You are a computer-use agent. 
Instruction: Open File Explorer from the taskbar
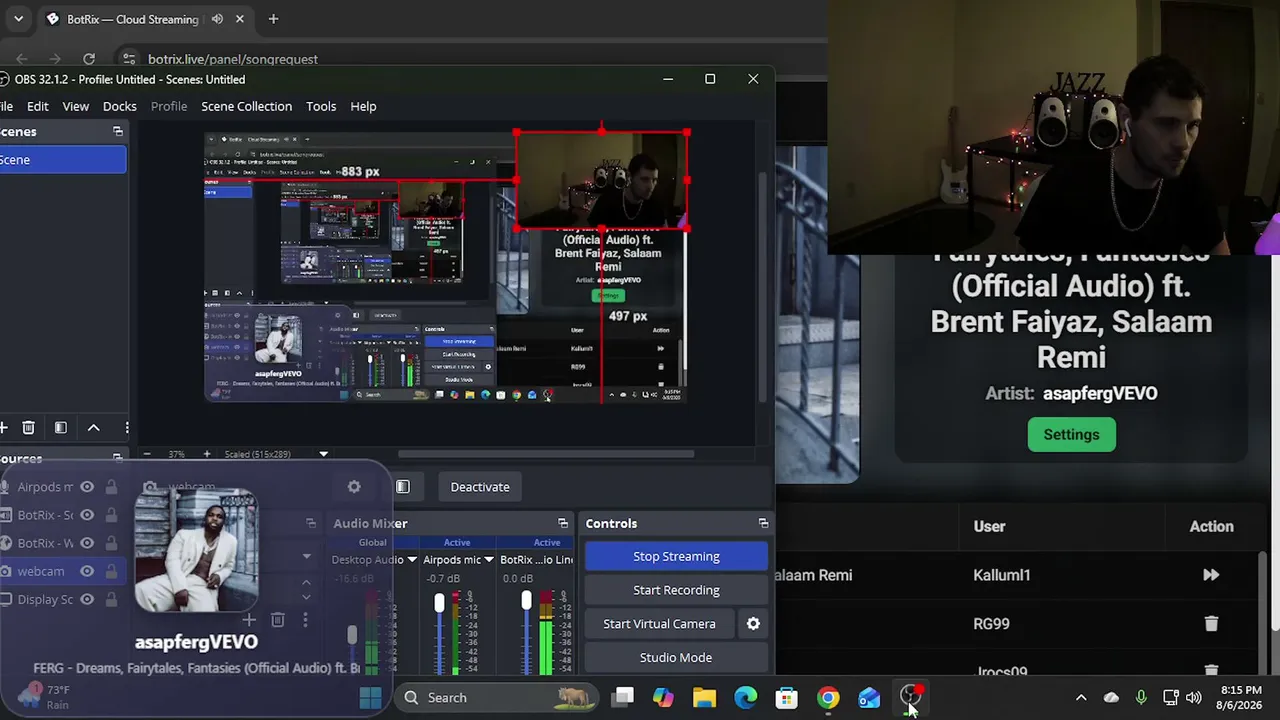(704, 698)
